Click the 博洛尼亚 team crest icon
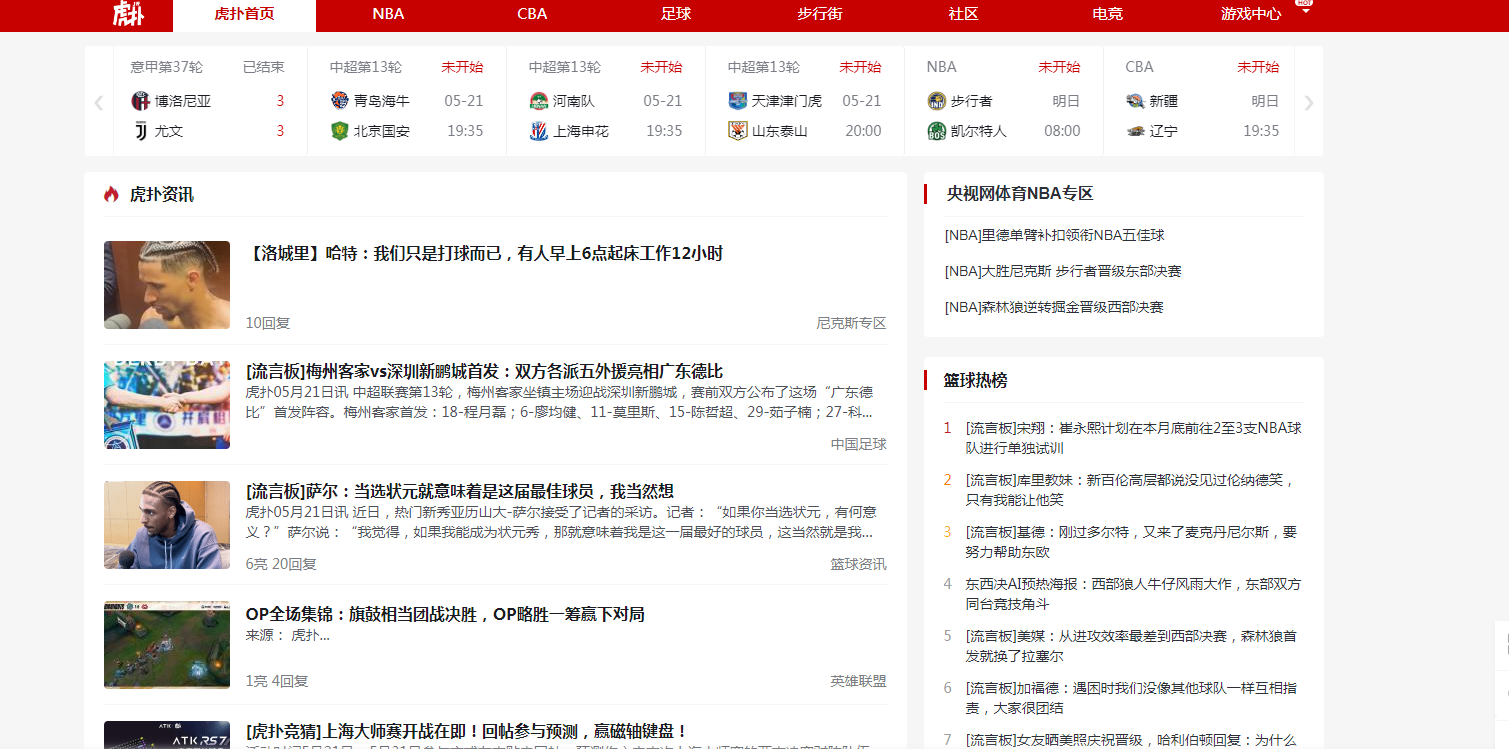This screenshot has width=1509, height=749. coord(140,101)
